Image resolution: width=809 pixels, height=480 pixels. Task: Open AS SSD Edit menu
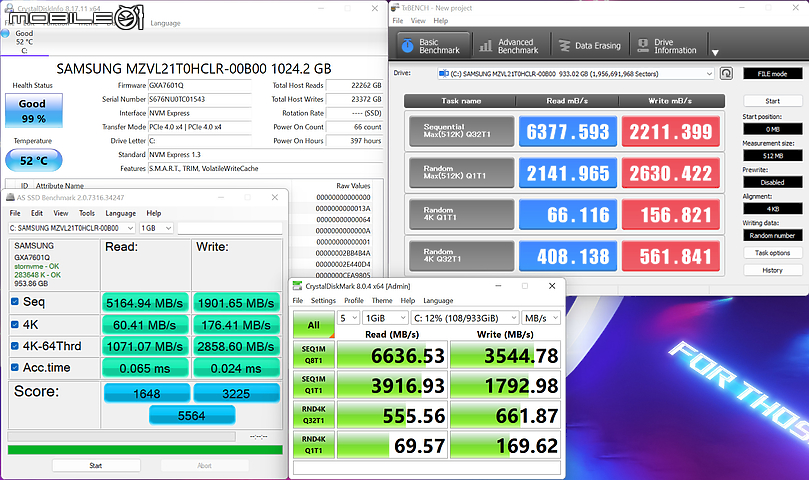pos(37,213)
